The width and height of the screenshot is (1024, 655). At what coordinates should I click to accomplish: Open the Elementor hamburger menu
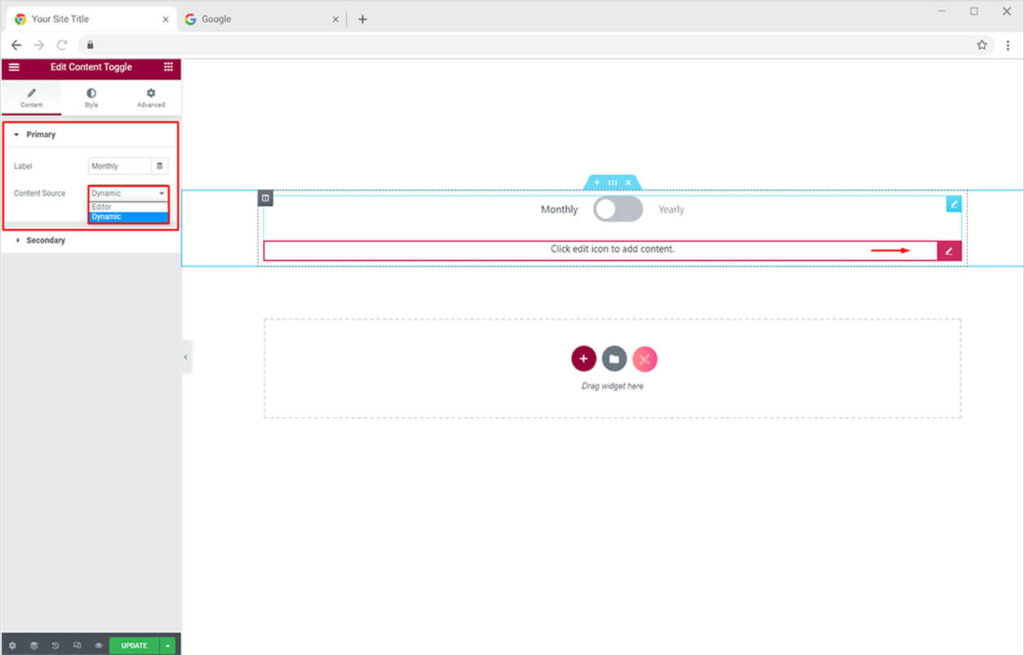pyautogui.click(x=14, y=67)
